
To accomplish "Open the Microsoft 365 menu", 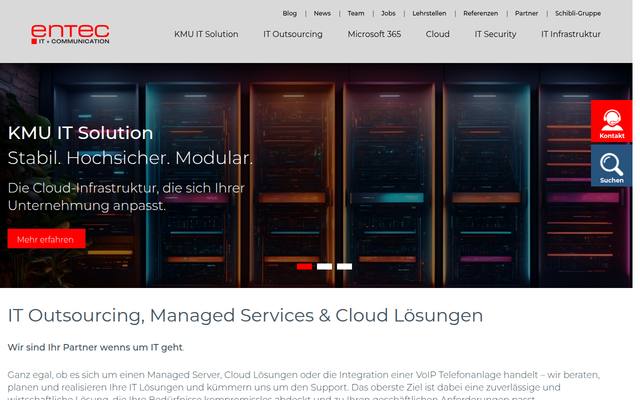I will tap(374, 34).
